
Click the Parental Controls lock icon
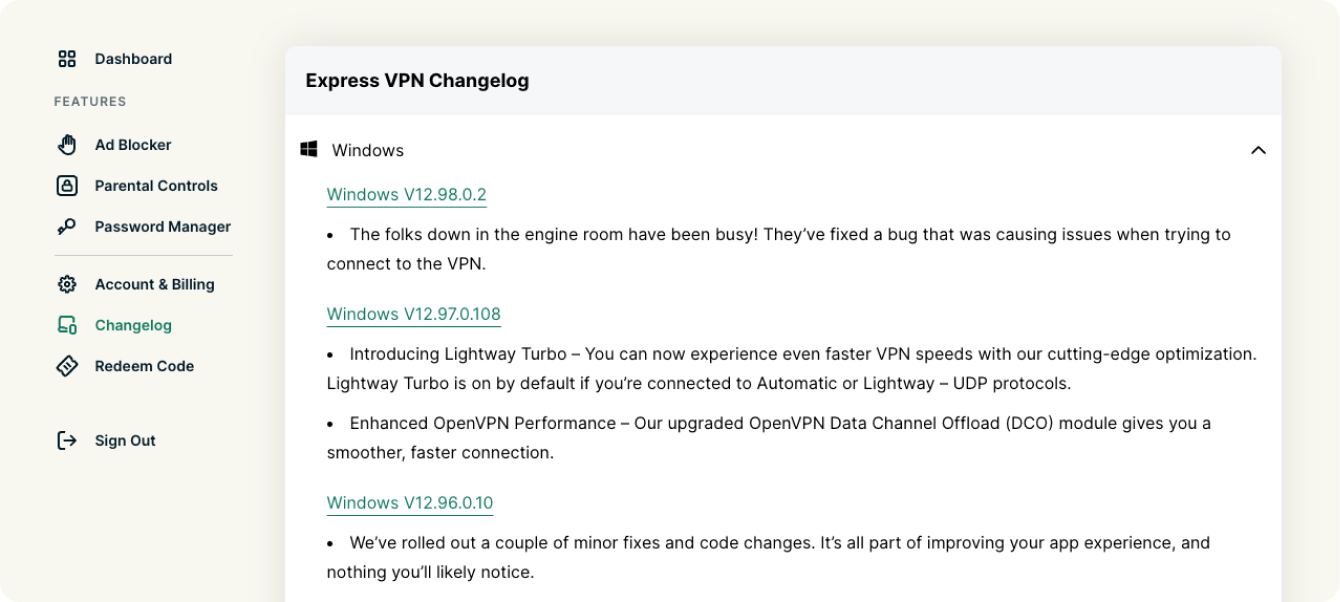point(67,186)
